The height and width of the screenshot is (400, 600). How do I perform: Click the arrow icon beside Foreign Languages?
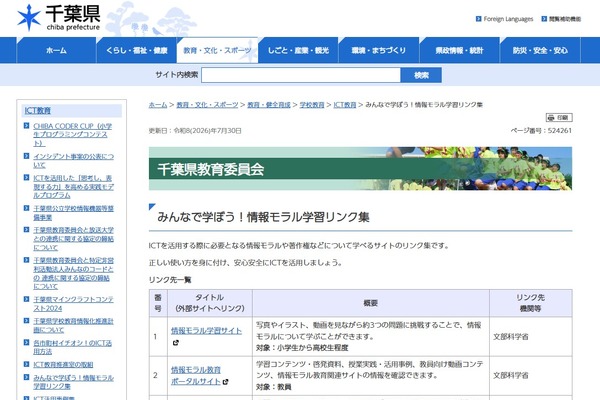(478, 19)
